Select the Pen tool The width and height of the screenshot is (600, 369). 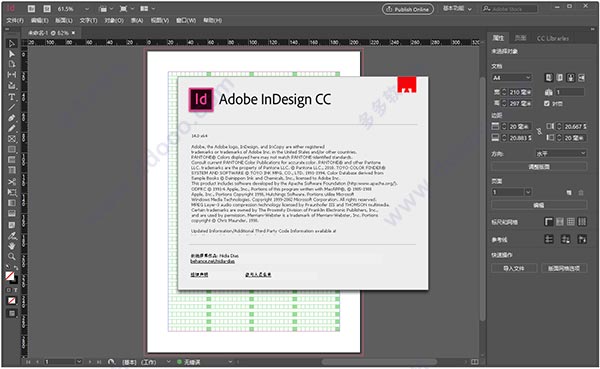pyautogui.click(x=11, y=118)
